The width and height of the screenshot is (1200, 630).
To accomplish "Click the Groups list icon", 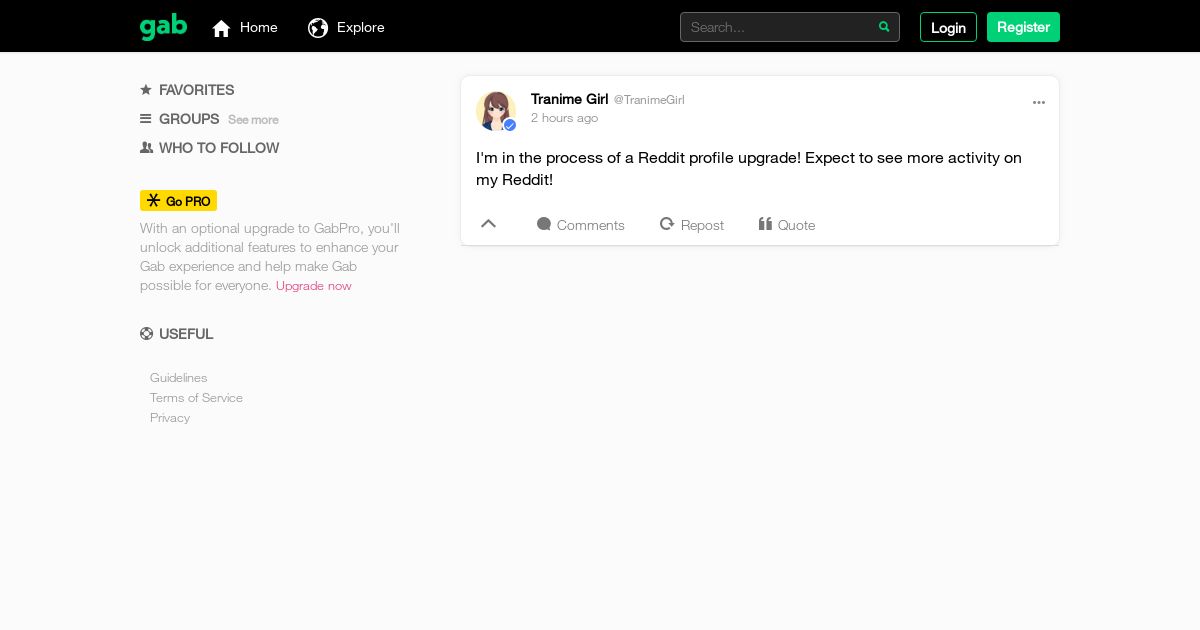I will point(146,118).
